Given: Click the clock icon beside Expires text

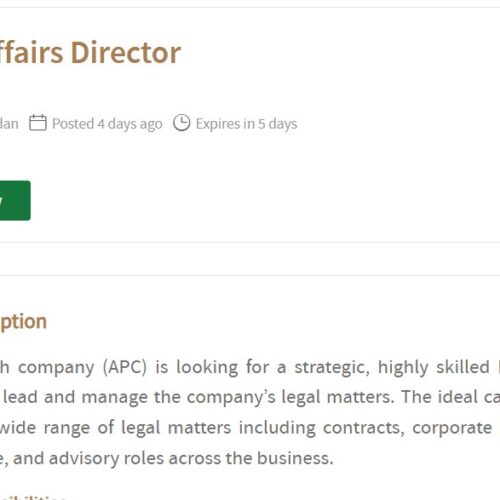Looking at the screenshot, I should point(182,123).
